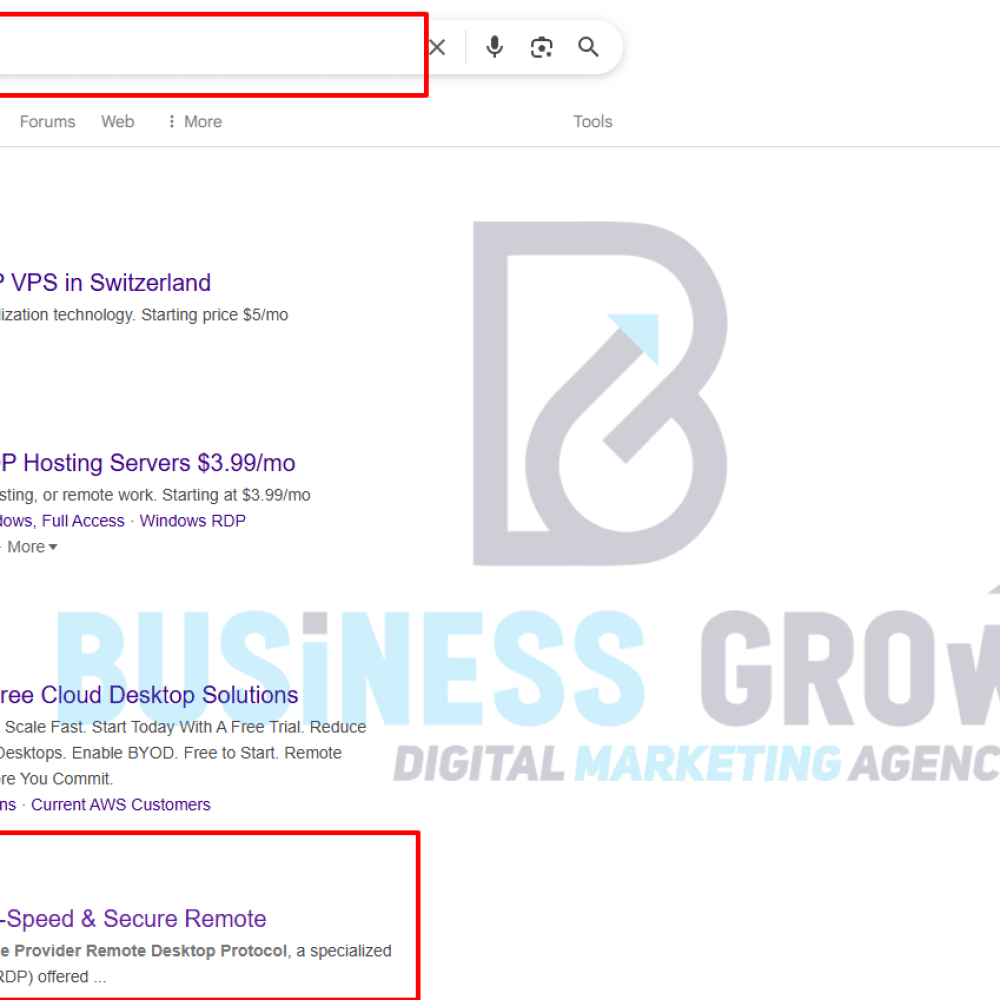Image resolution: width=1000 pixels, height=1000 pixels.
Task: Select the 'Starting at $3.99/mo' snippet text
Action: tap(236, 496)
